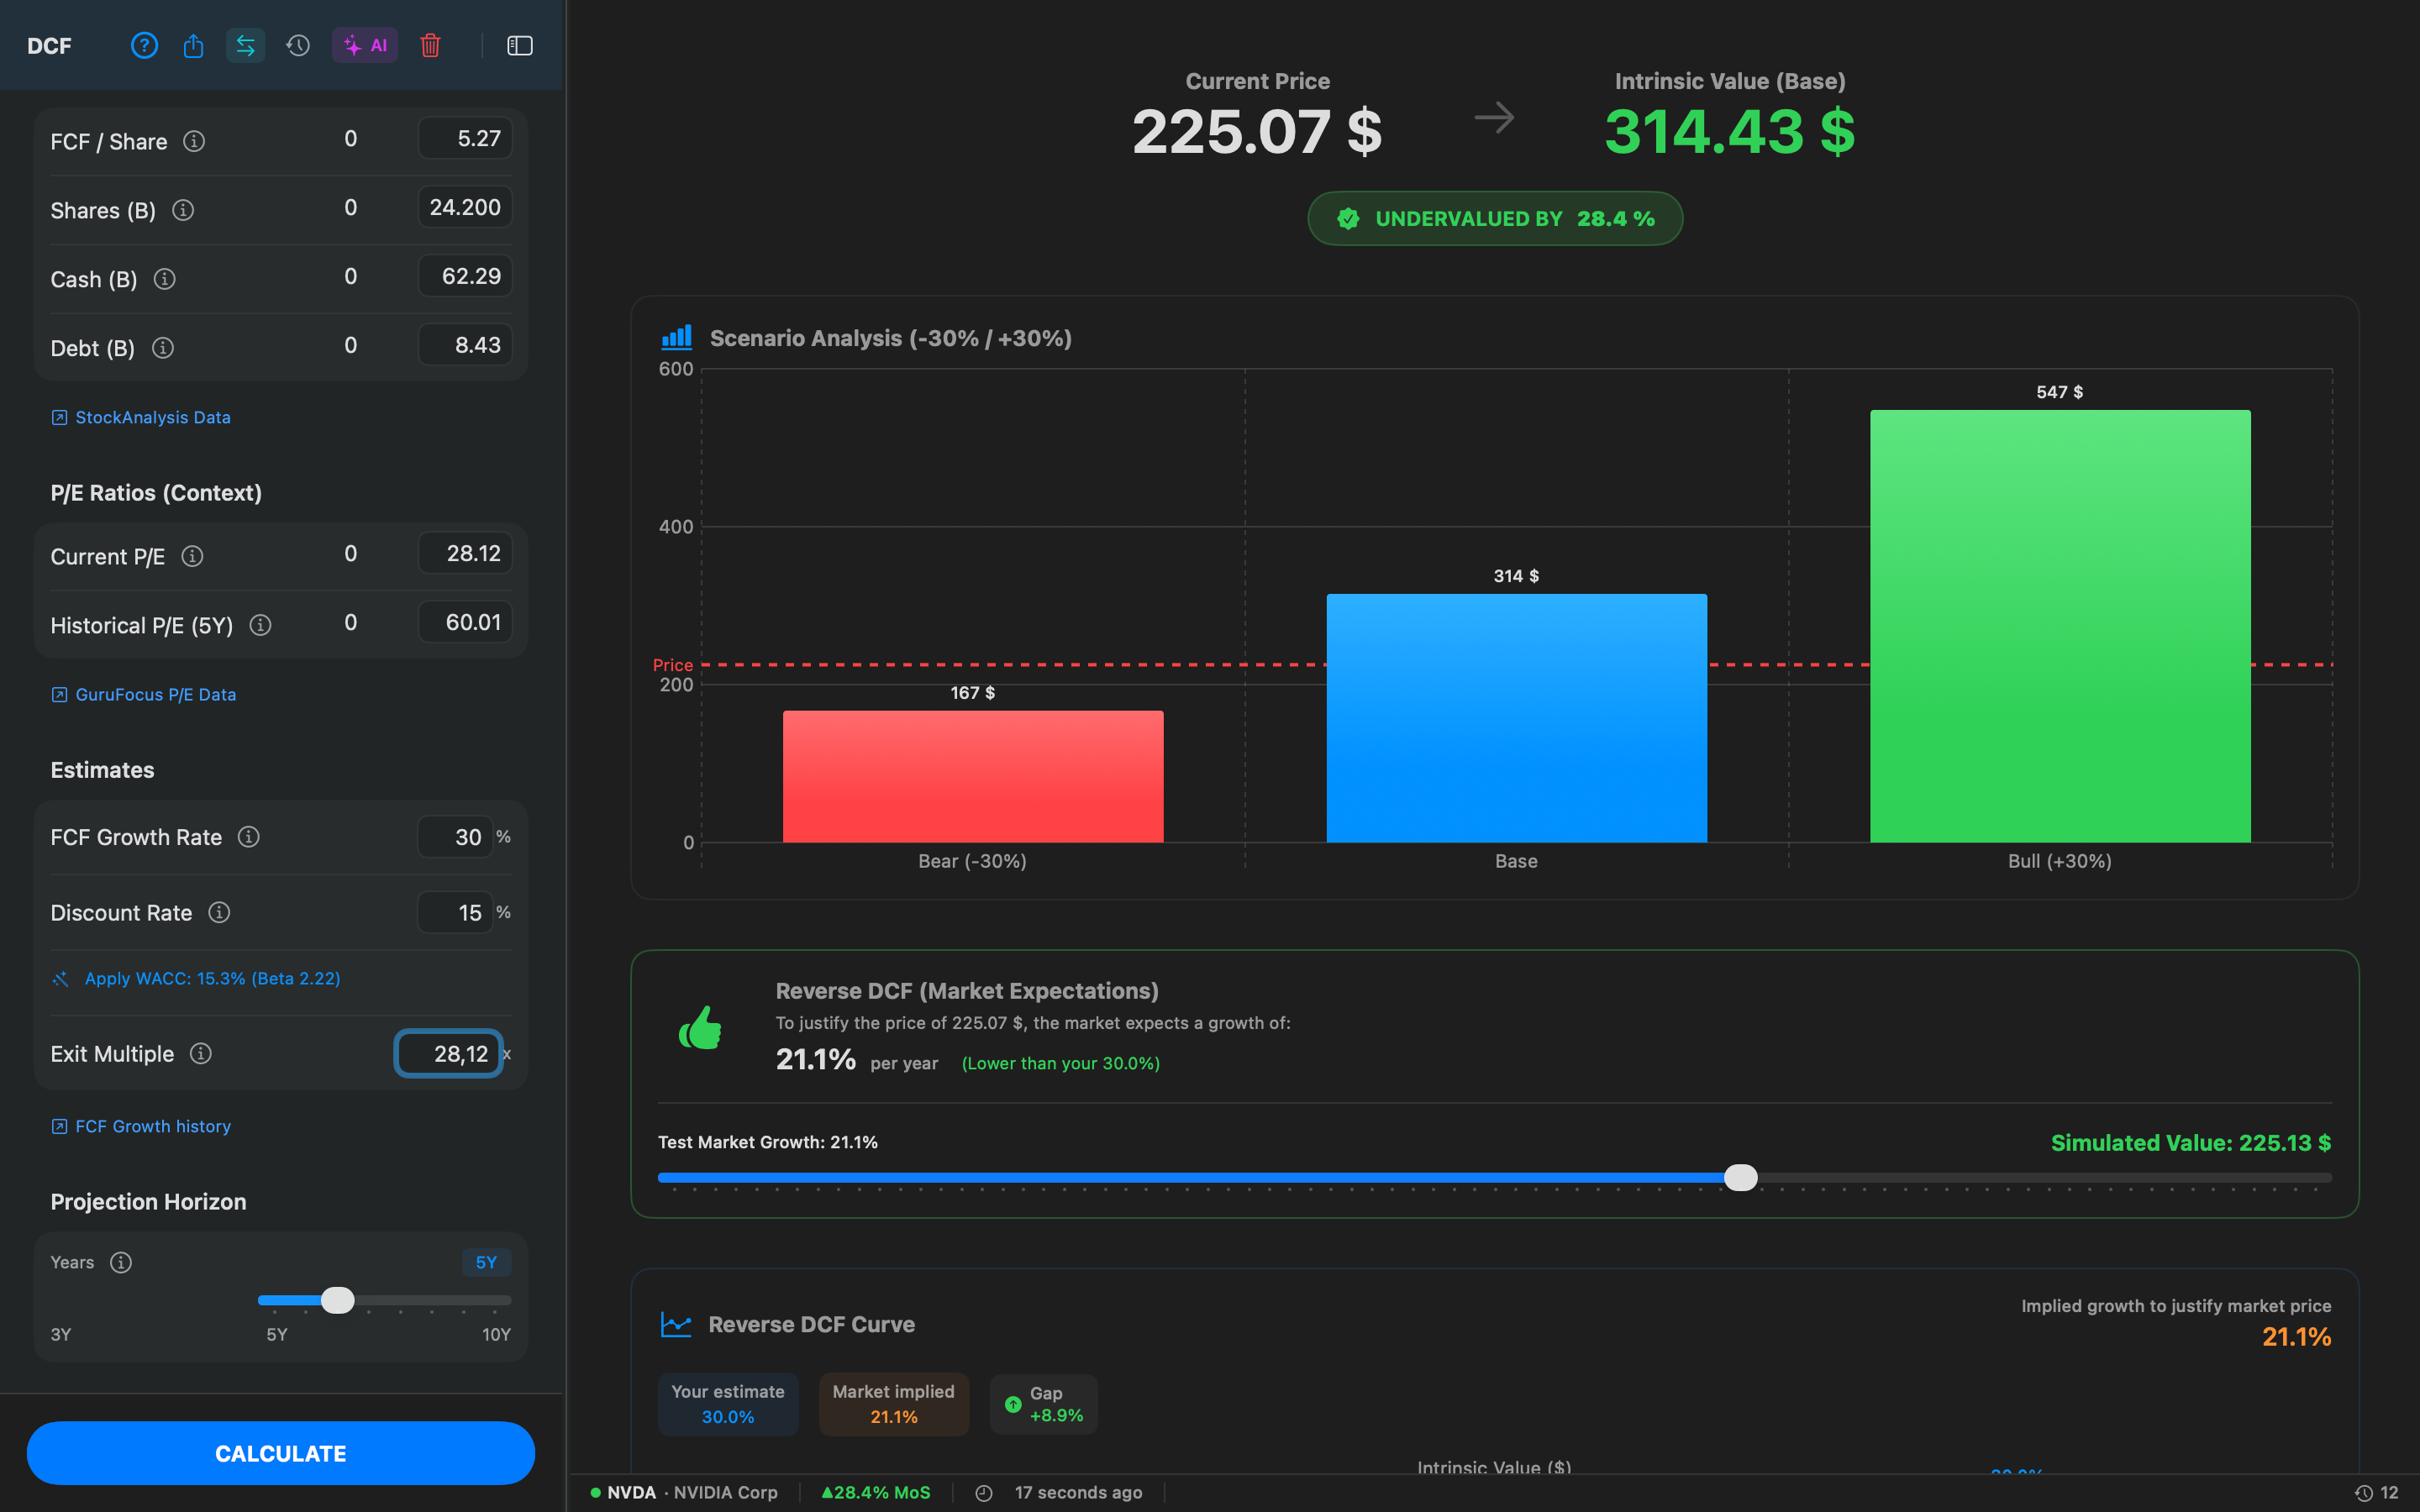
Task: Click the Shares (B) value field 24.200
Action: click(465, 207)
